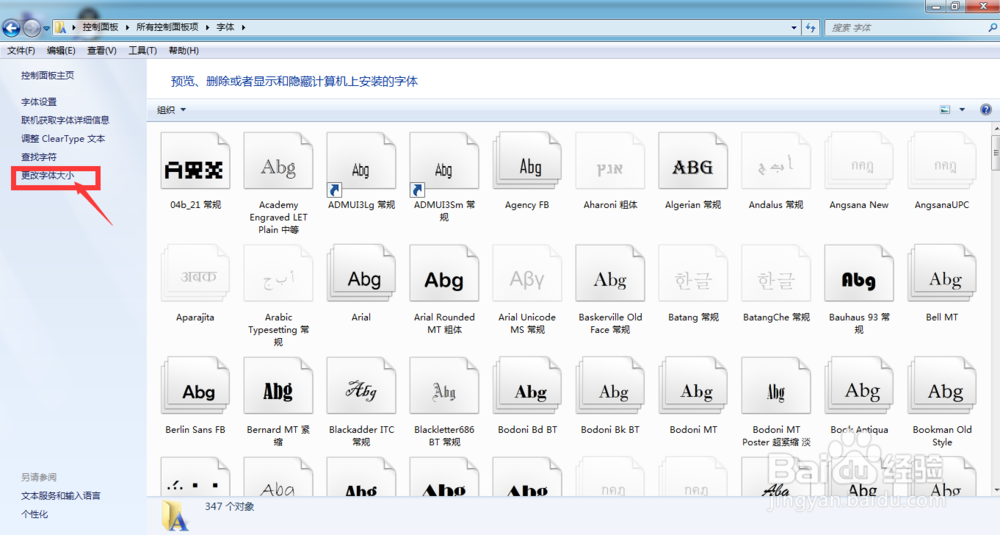Image resolution: width=1000 pixels, height=535 pixels.
Task: Select the Blackadder ITC font
Action: tap(361, 386)
